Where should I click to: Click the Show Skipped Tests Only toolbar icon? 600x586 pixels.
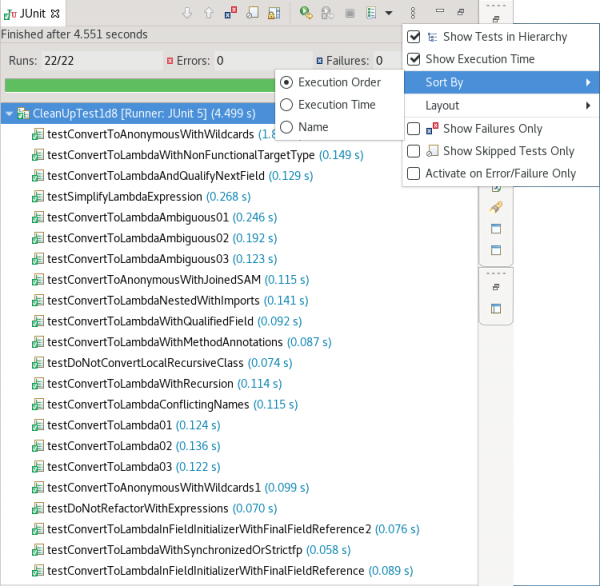tap(252, 13)
